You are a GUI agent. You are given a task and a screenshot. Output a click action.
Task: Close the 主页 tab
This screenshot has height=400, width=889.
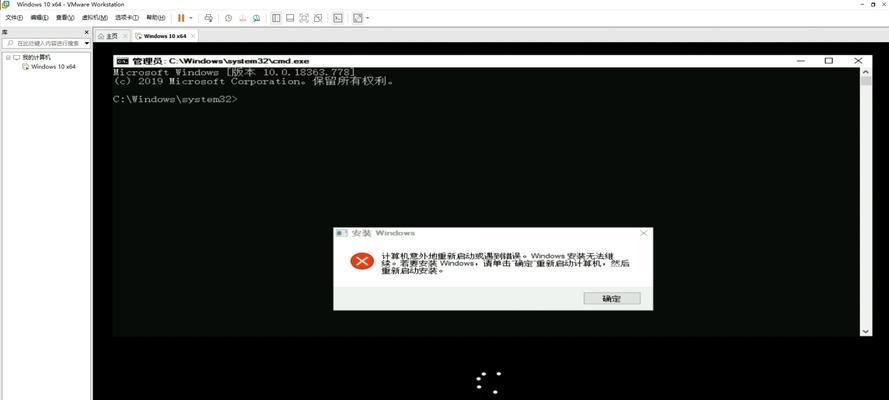point(125,36)
